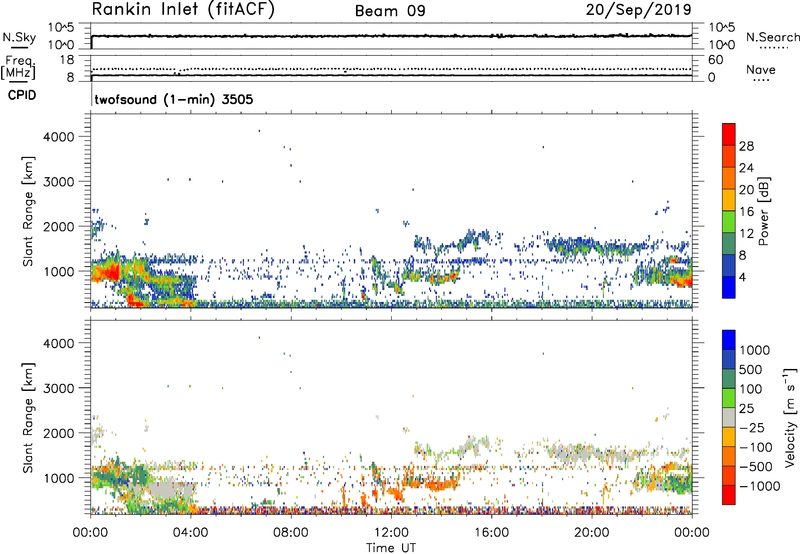Click the 'Freq. [MHz]' axis label
This screenshot has height=554, width=800.
tap(19, 67)
